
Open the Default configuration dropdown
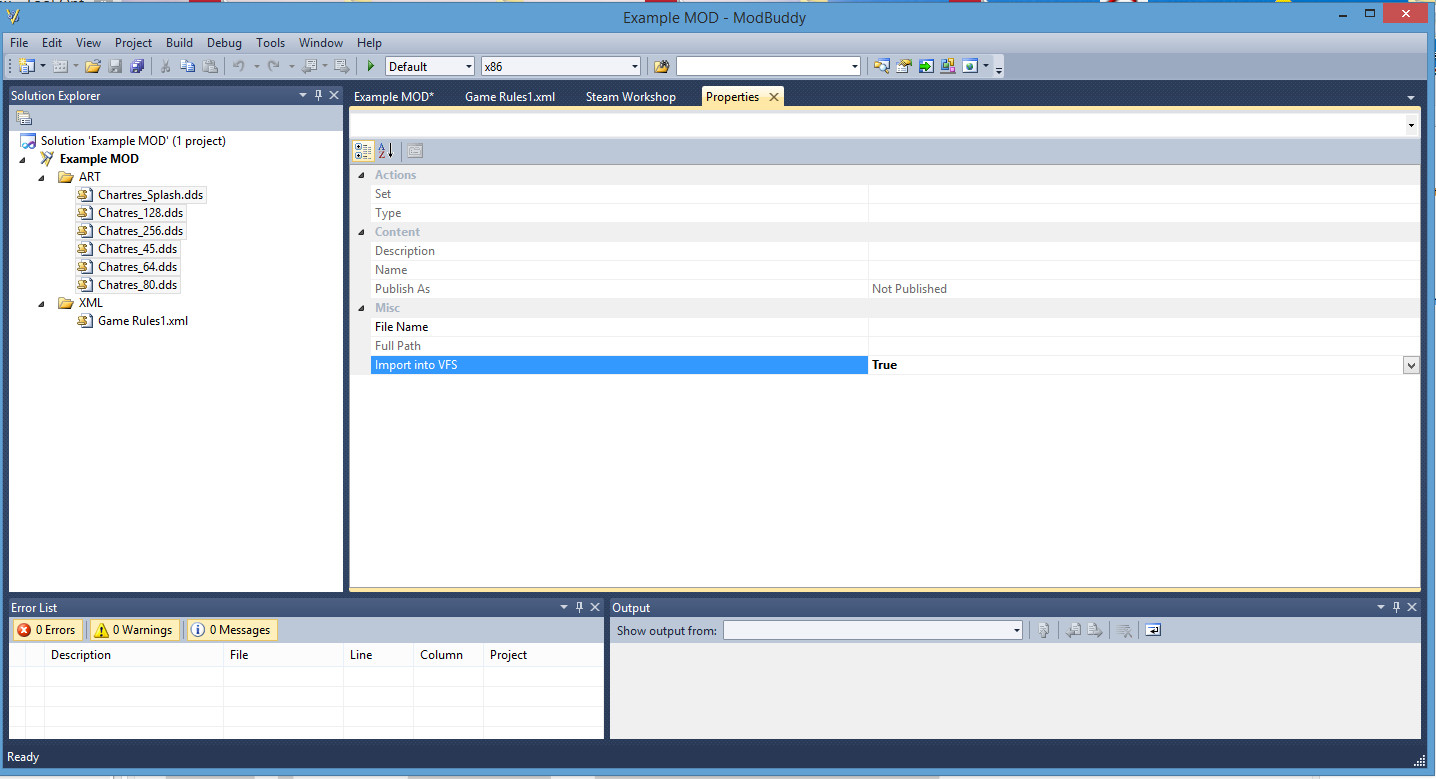[x=468, y=67]
